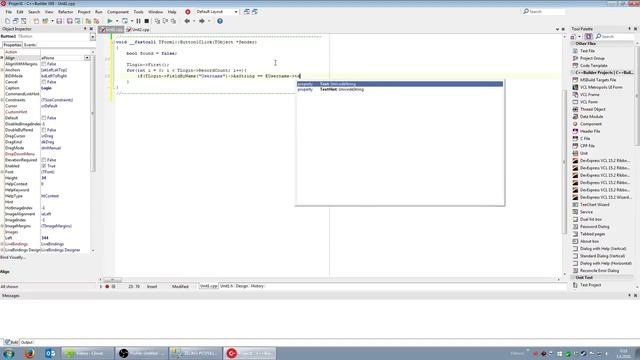The image size is (640, 360).
Task: Open Firefox from the taskbar
Action: pyautogui.click(x=29, y=353)
